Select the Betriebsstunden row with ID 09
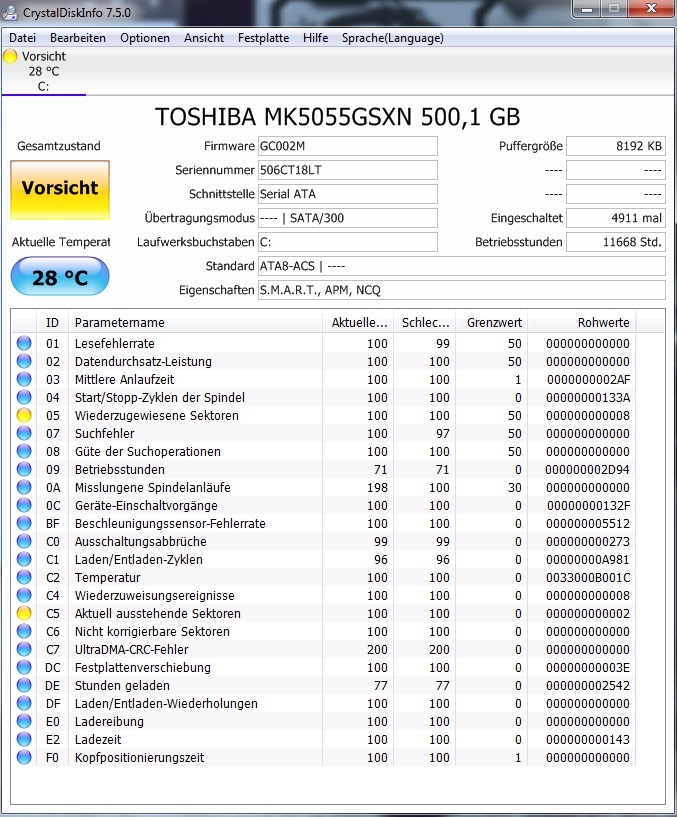The image size is (677, 817). click(x=323, y=469)
